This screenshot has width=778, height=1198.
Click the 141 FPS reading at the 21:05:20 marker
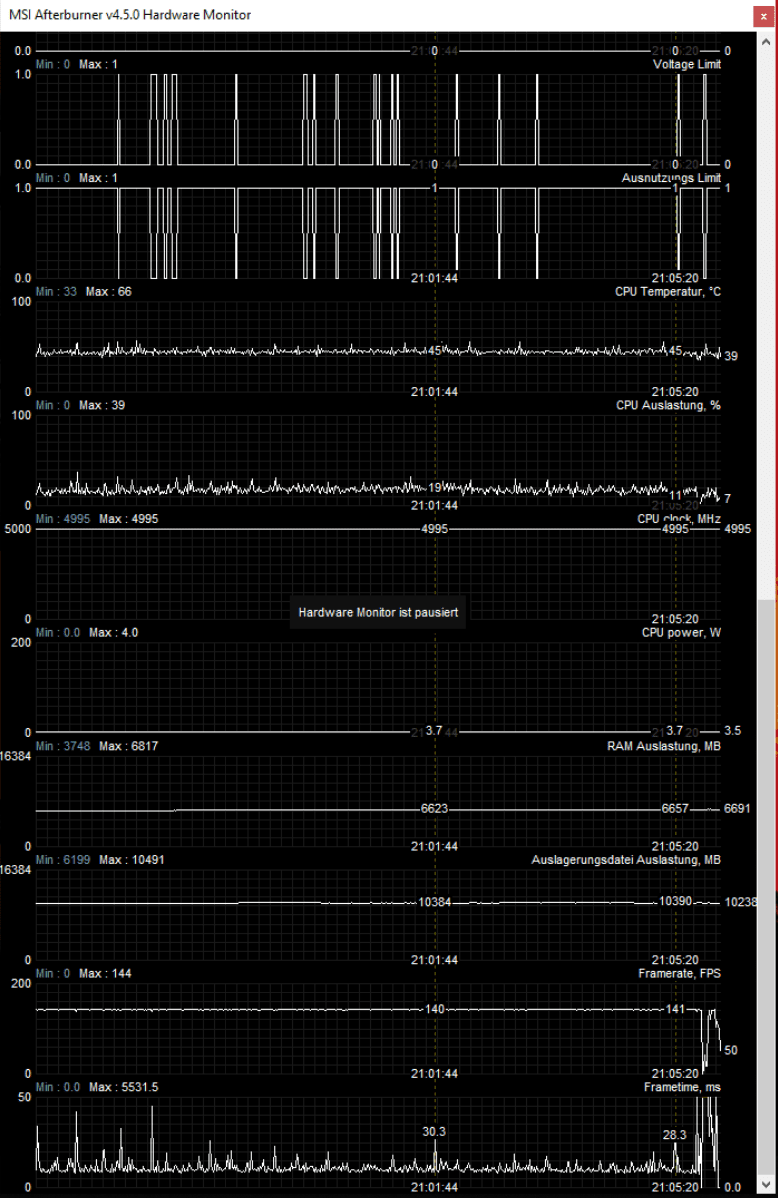point(675,1009)
